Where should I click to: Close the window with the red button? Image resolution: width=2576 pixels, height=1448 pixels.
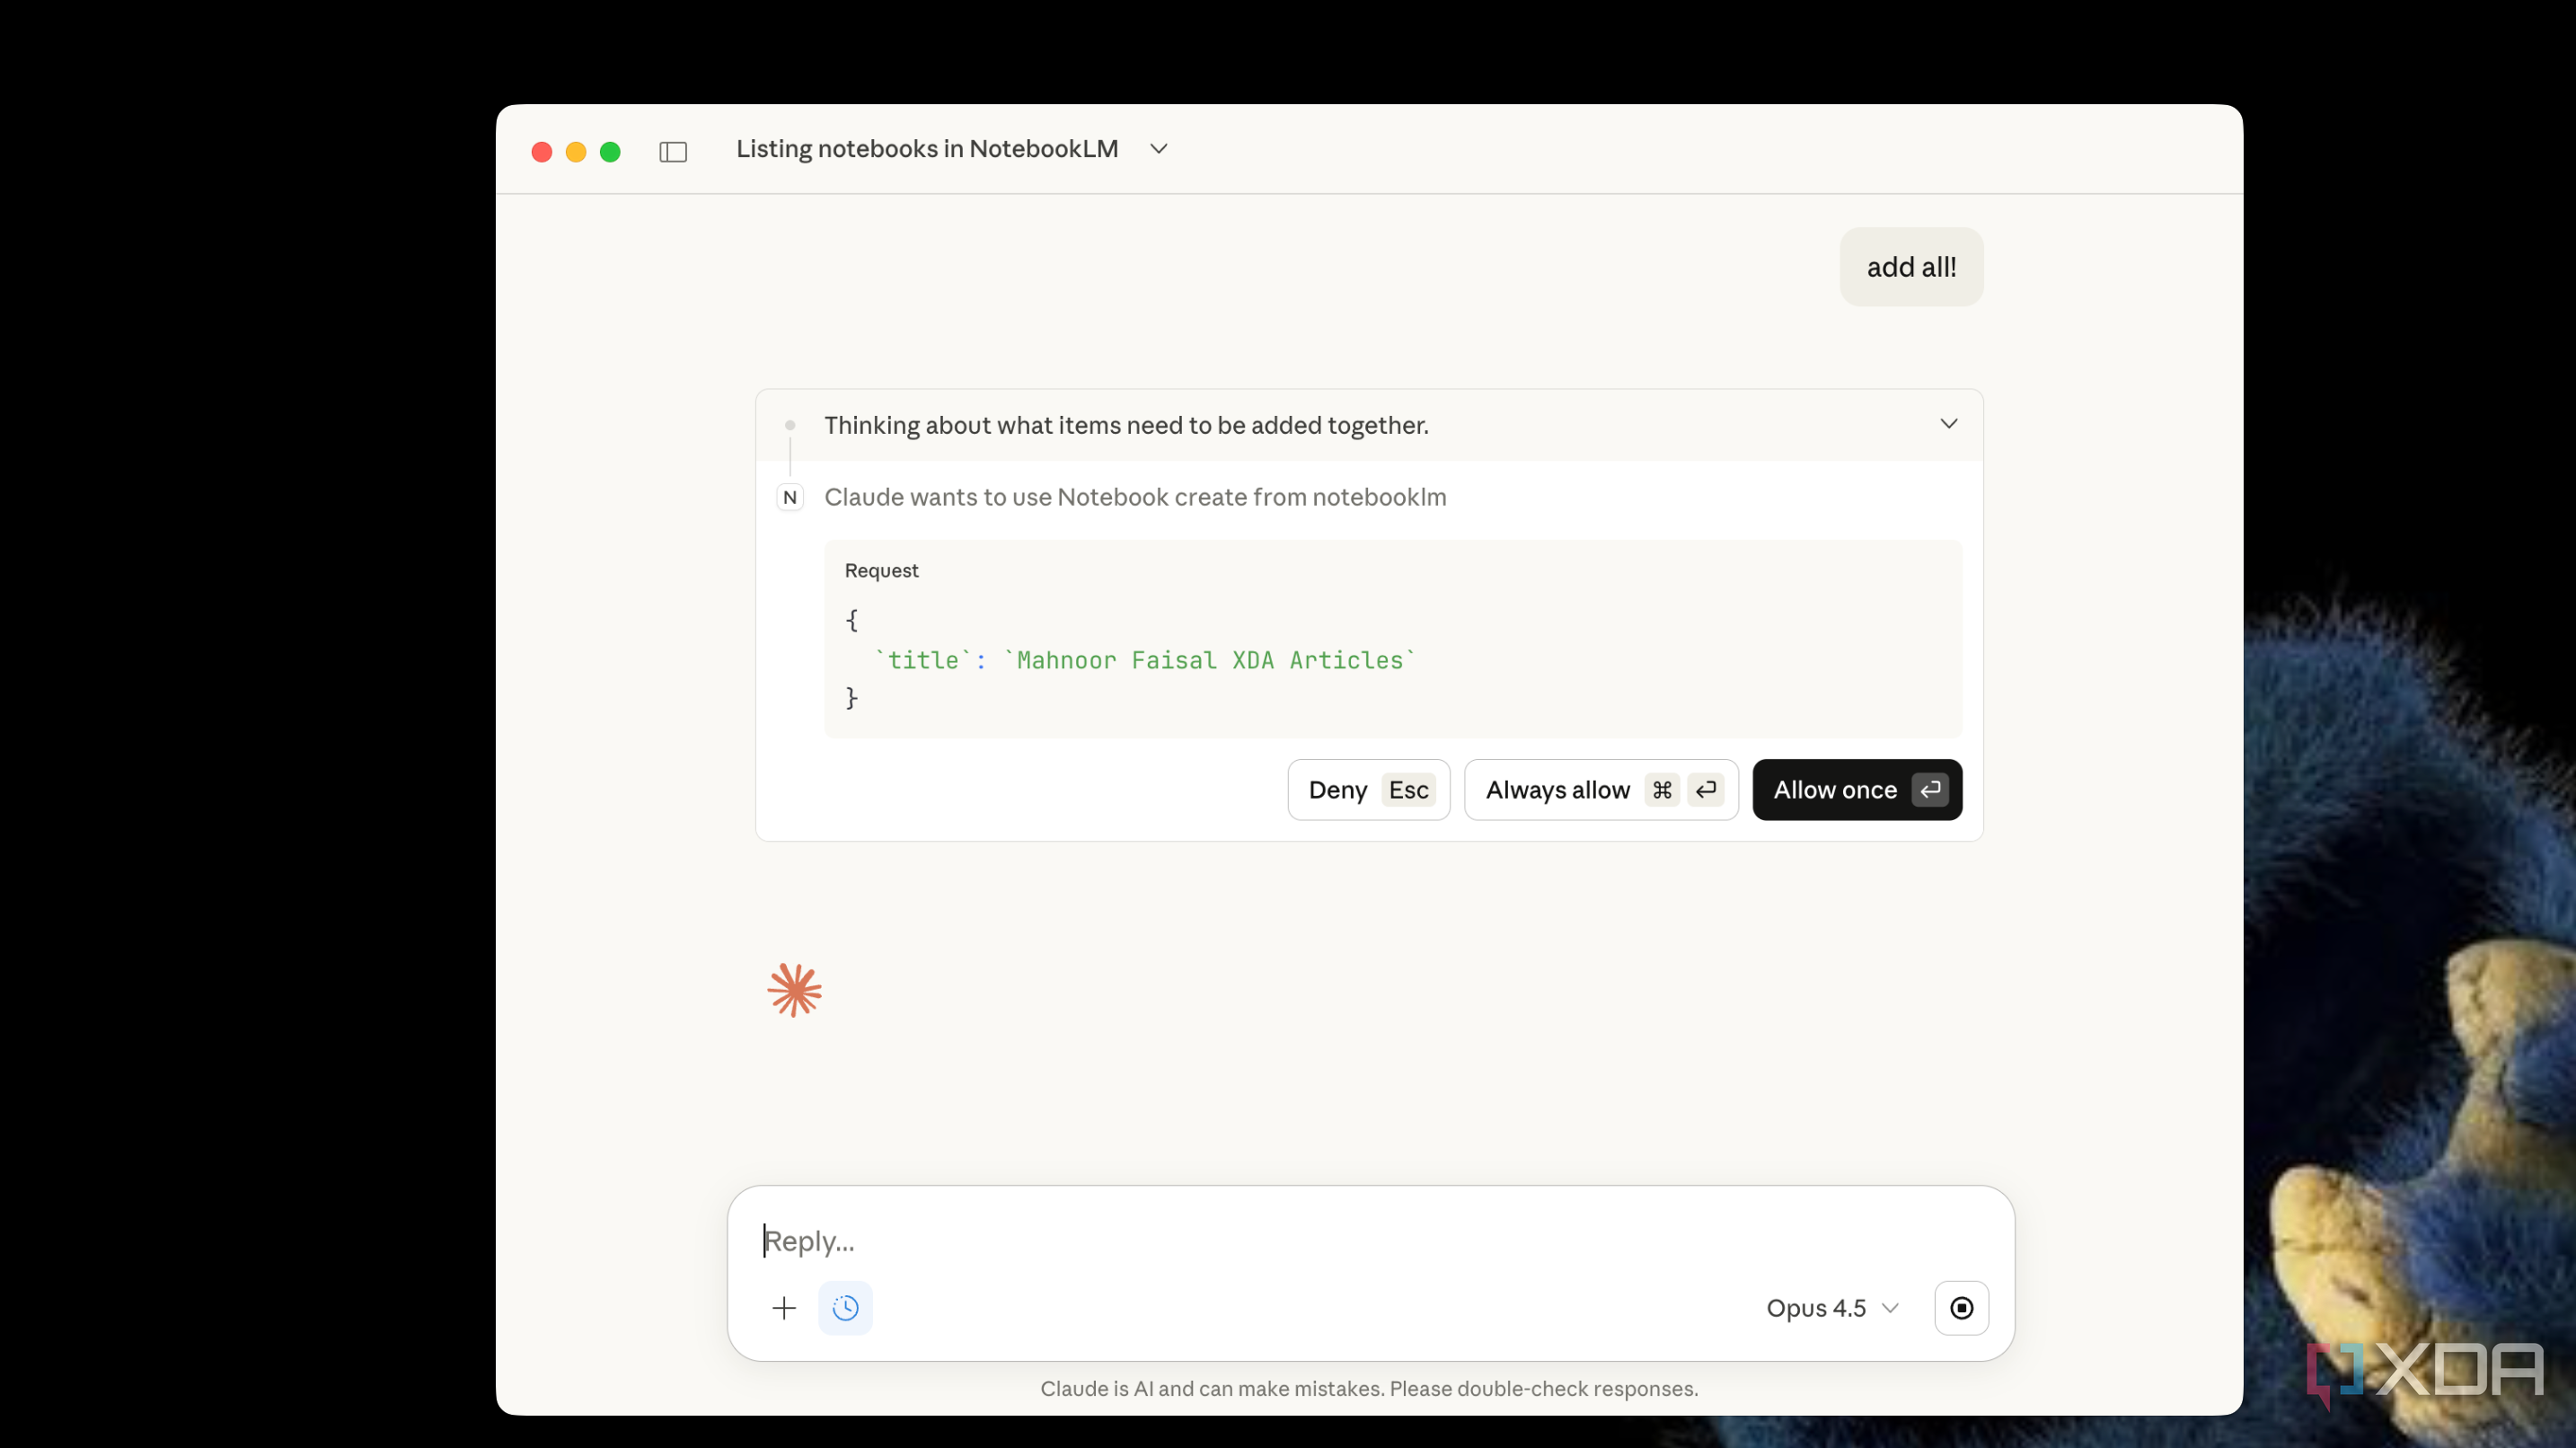point(541,151)
